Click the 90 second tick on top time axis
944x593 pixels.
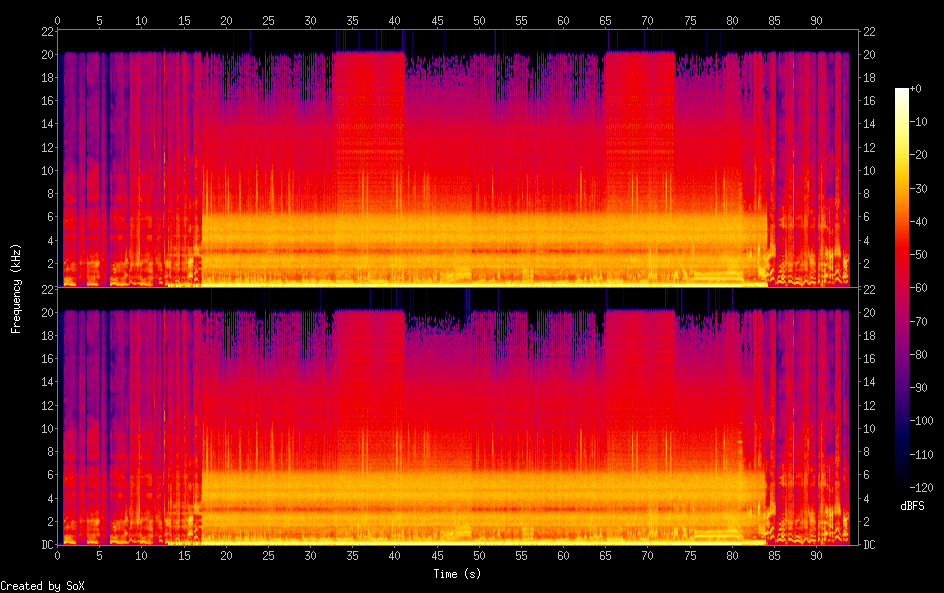click(x=816, y=18)
